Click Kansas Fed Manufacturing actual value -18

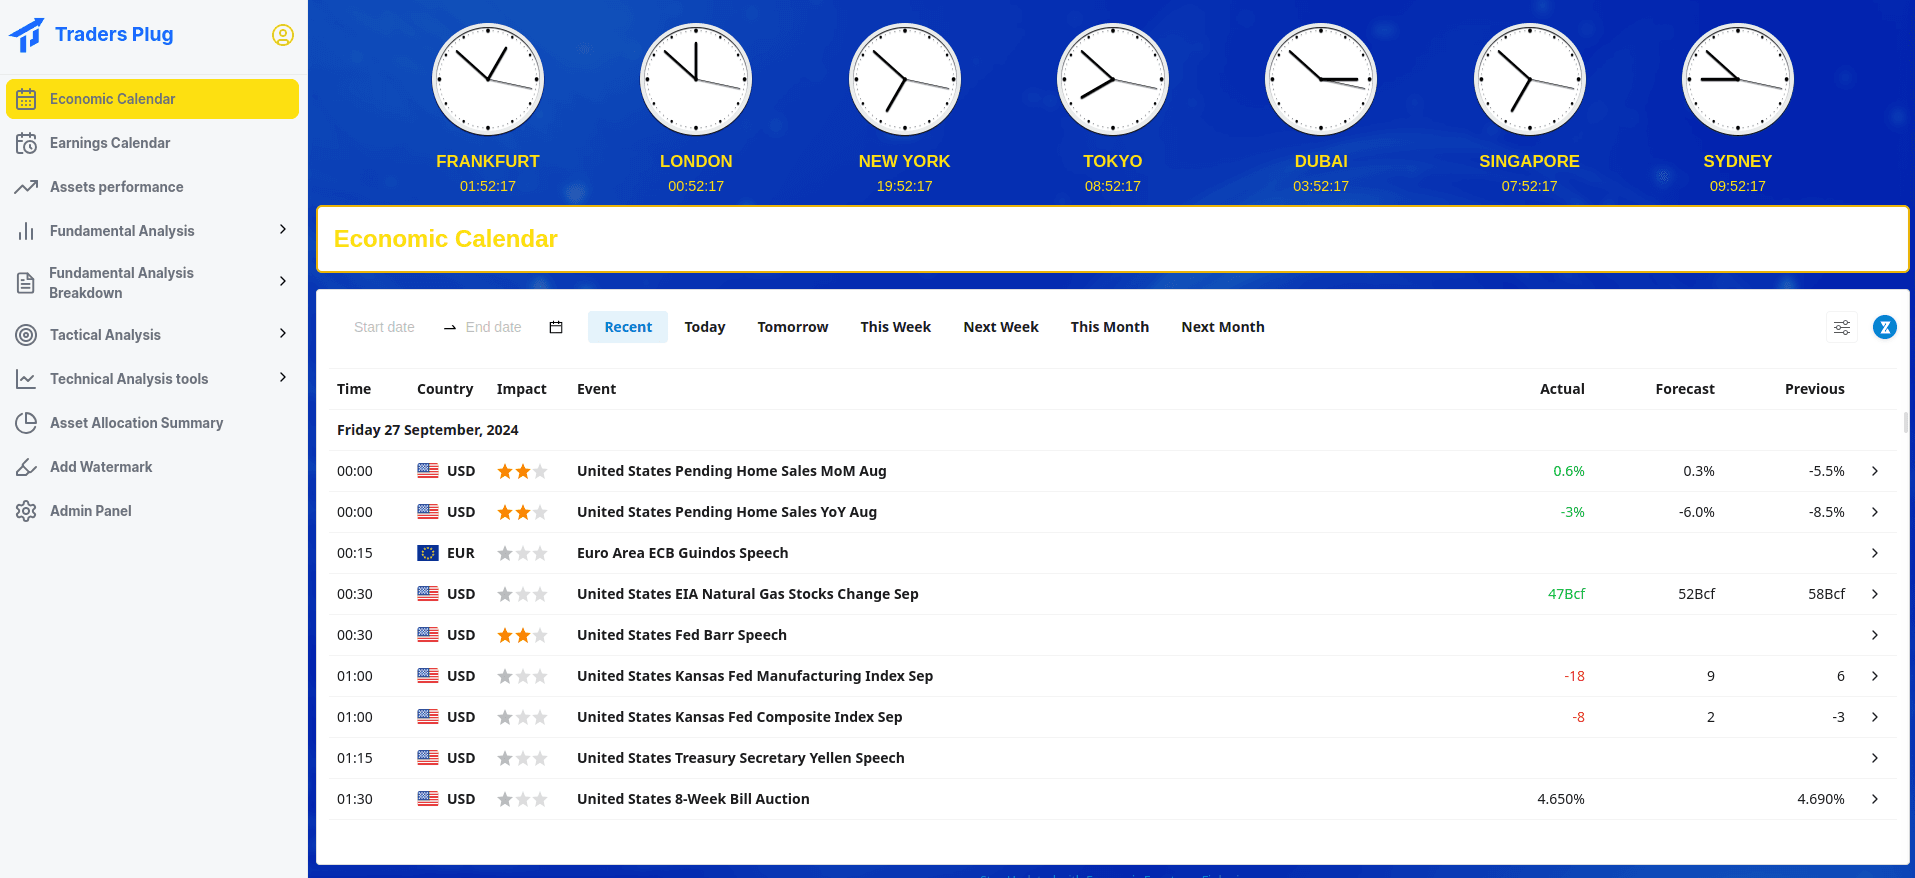1574,676
